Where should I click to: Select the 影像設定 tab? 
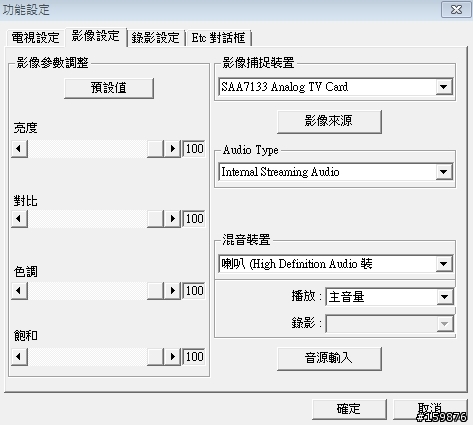tap(96, 36)
